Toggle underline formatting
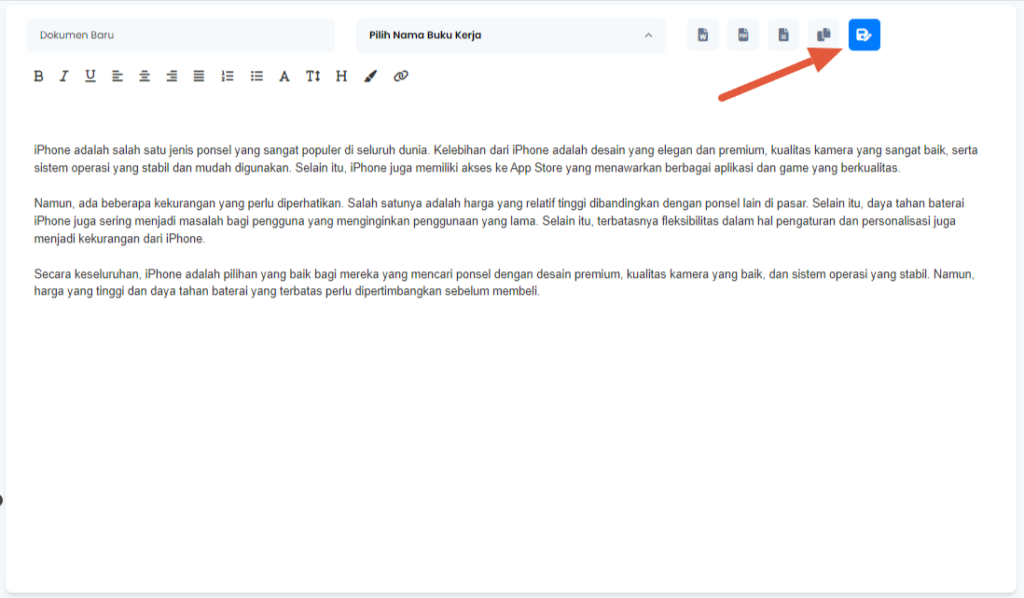This screenshot has width=1024, height=598. coord(90,76)
